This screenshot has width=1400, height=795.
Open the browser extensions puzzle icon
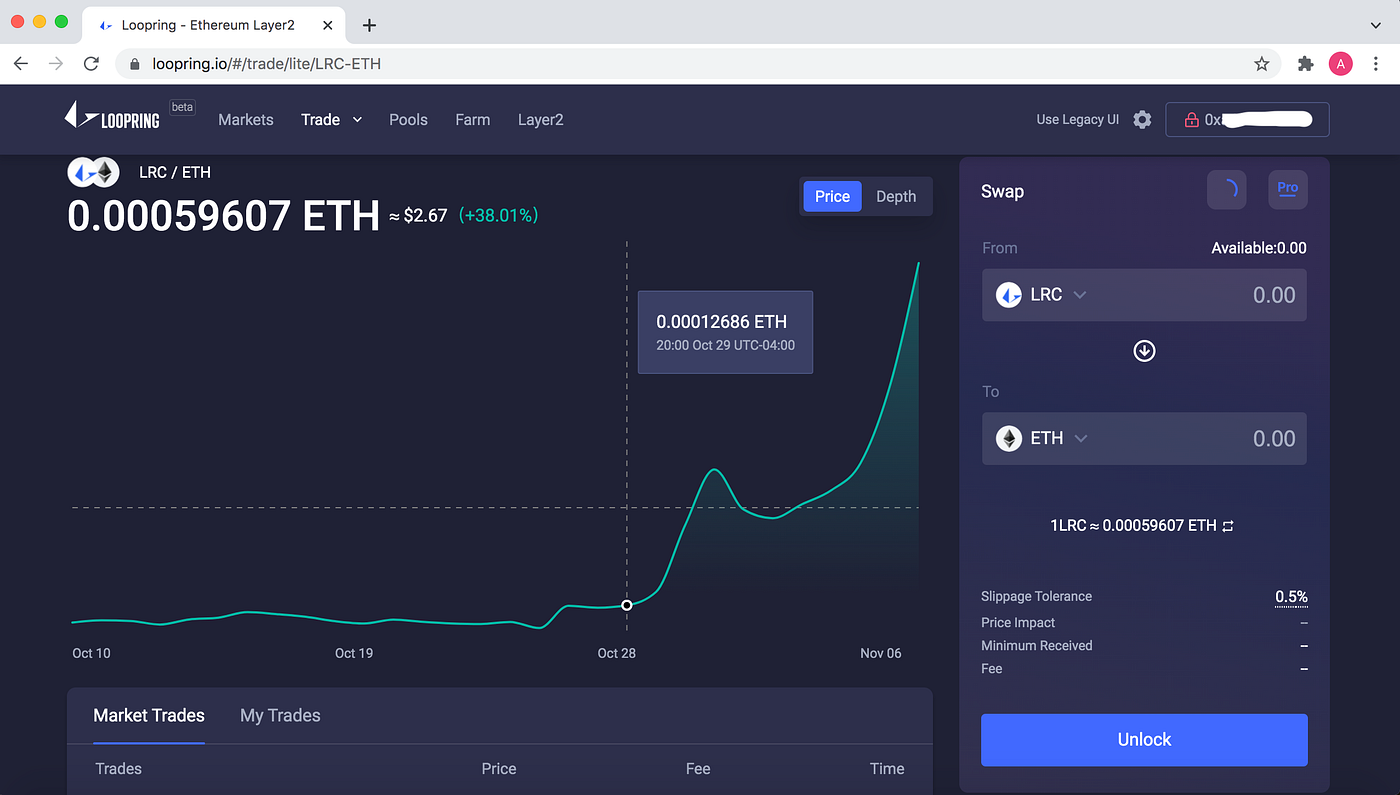[1305, 63]
